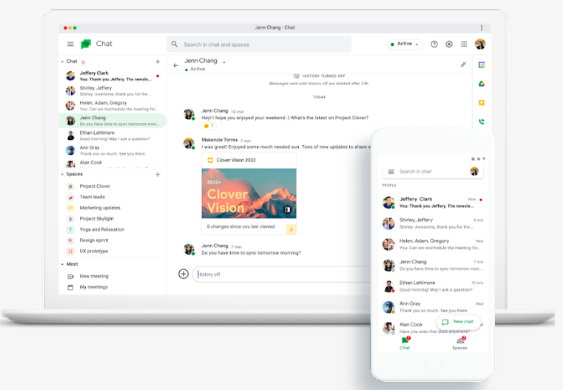Tap Ann Gray conversation on phone
Viewport: 563px width, 390px height.
click(432, 307)
